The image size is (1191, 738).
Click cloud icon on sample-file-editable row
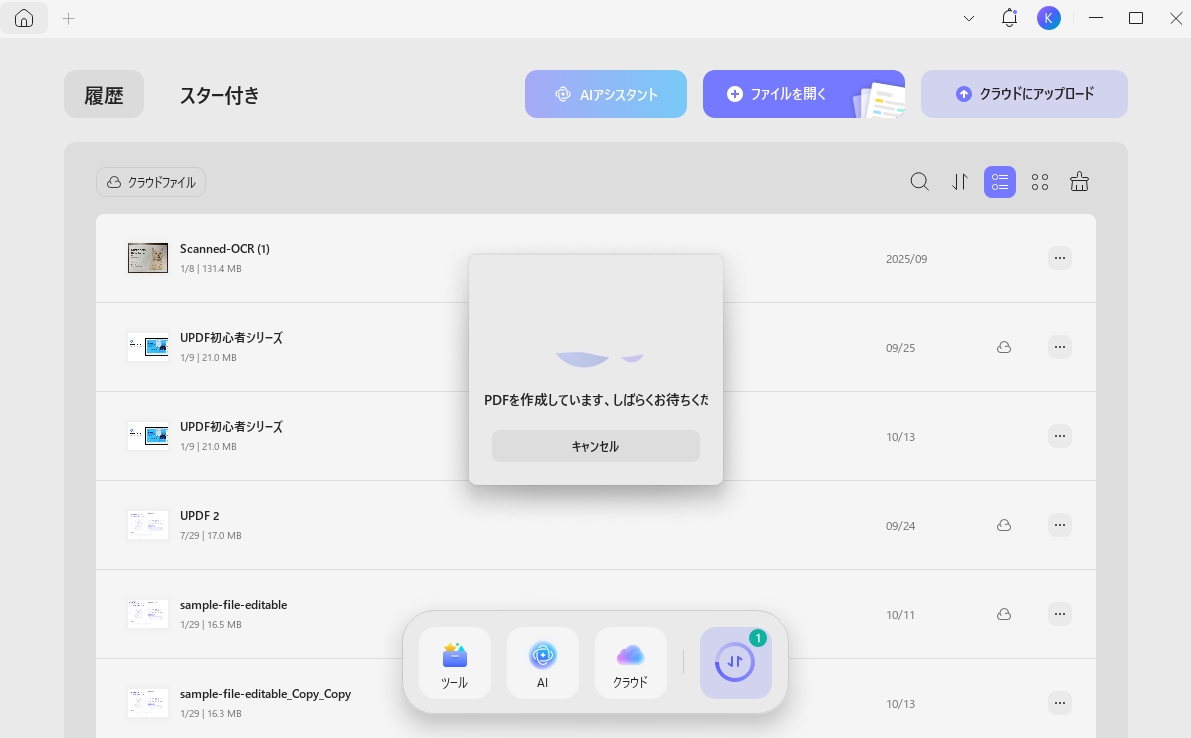1004,613
